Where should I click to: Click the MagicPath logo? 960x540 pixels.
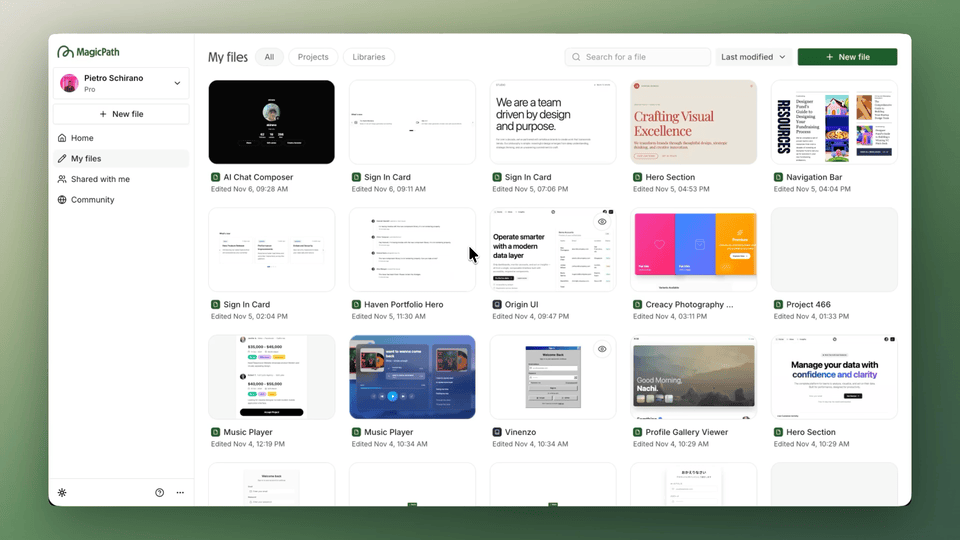[x=88, y=52]
